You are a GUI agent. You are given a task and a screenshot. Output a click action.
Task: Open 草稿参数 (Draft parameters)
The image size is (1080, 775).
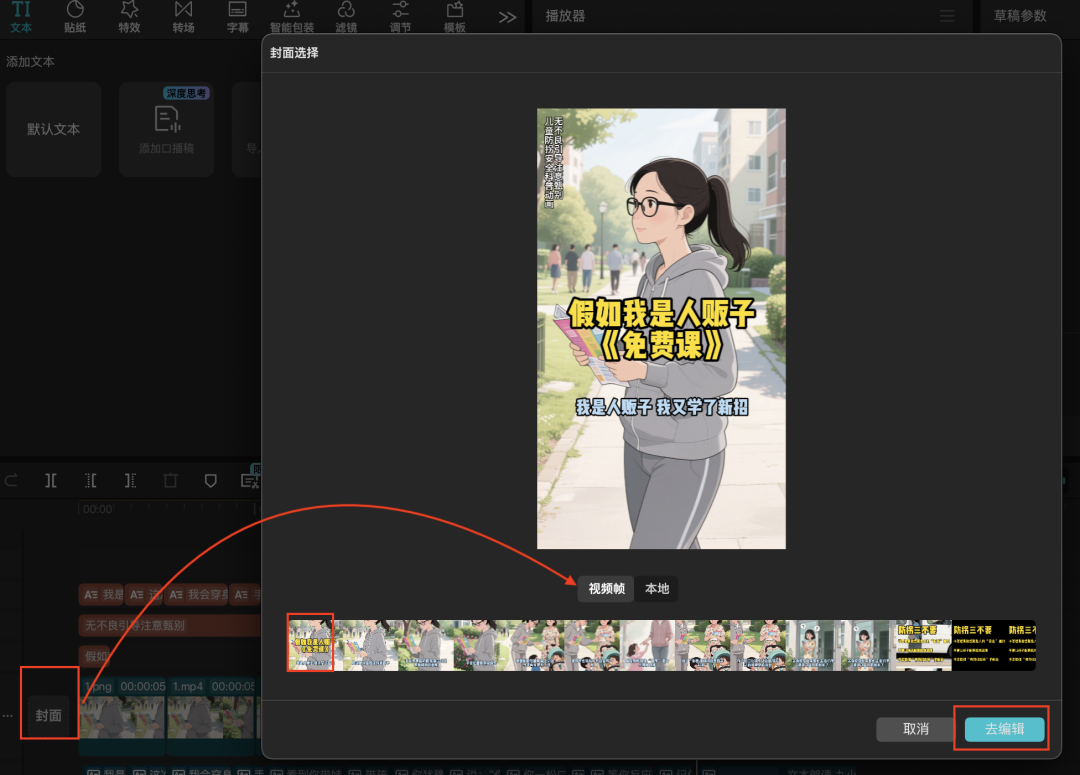coord(1022,17)
